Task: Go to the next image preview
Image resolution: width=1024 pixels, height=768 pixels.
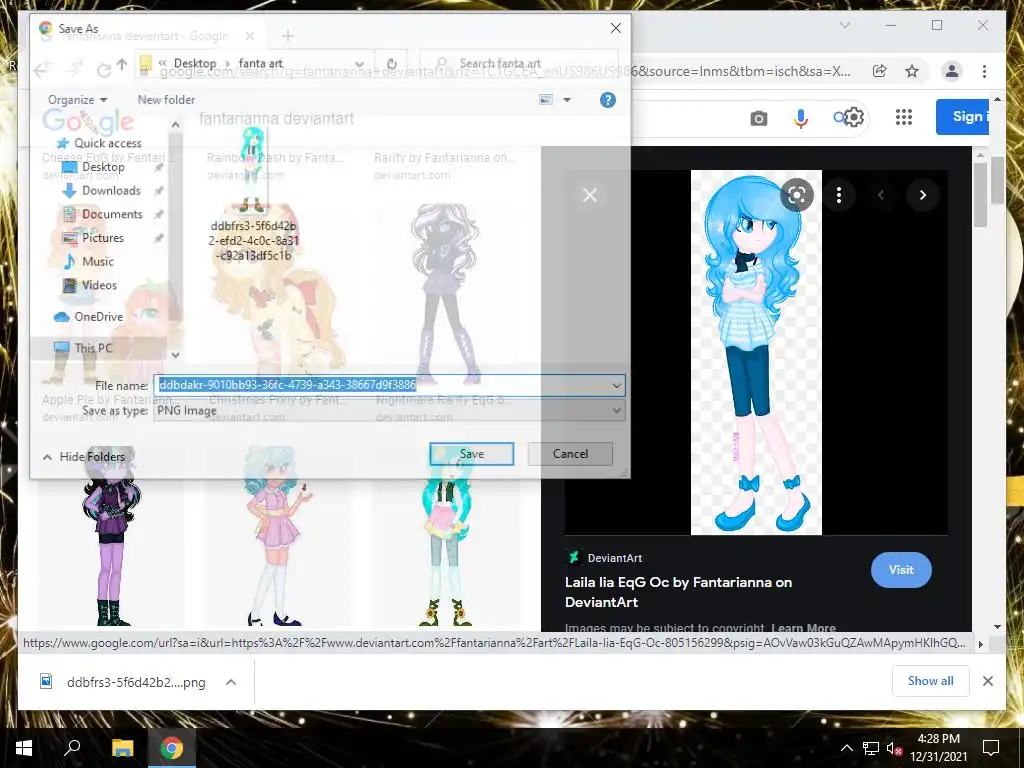Action: [922, 195]
